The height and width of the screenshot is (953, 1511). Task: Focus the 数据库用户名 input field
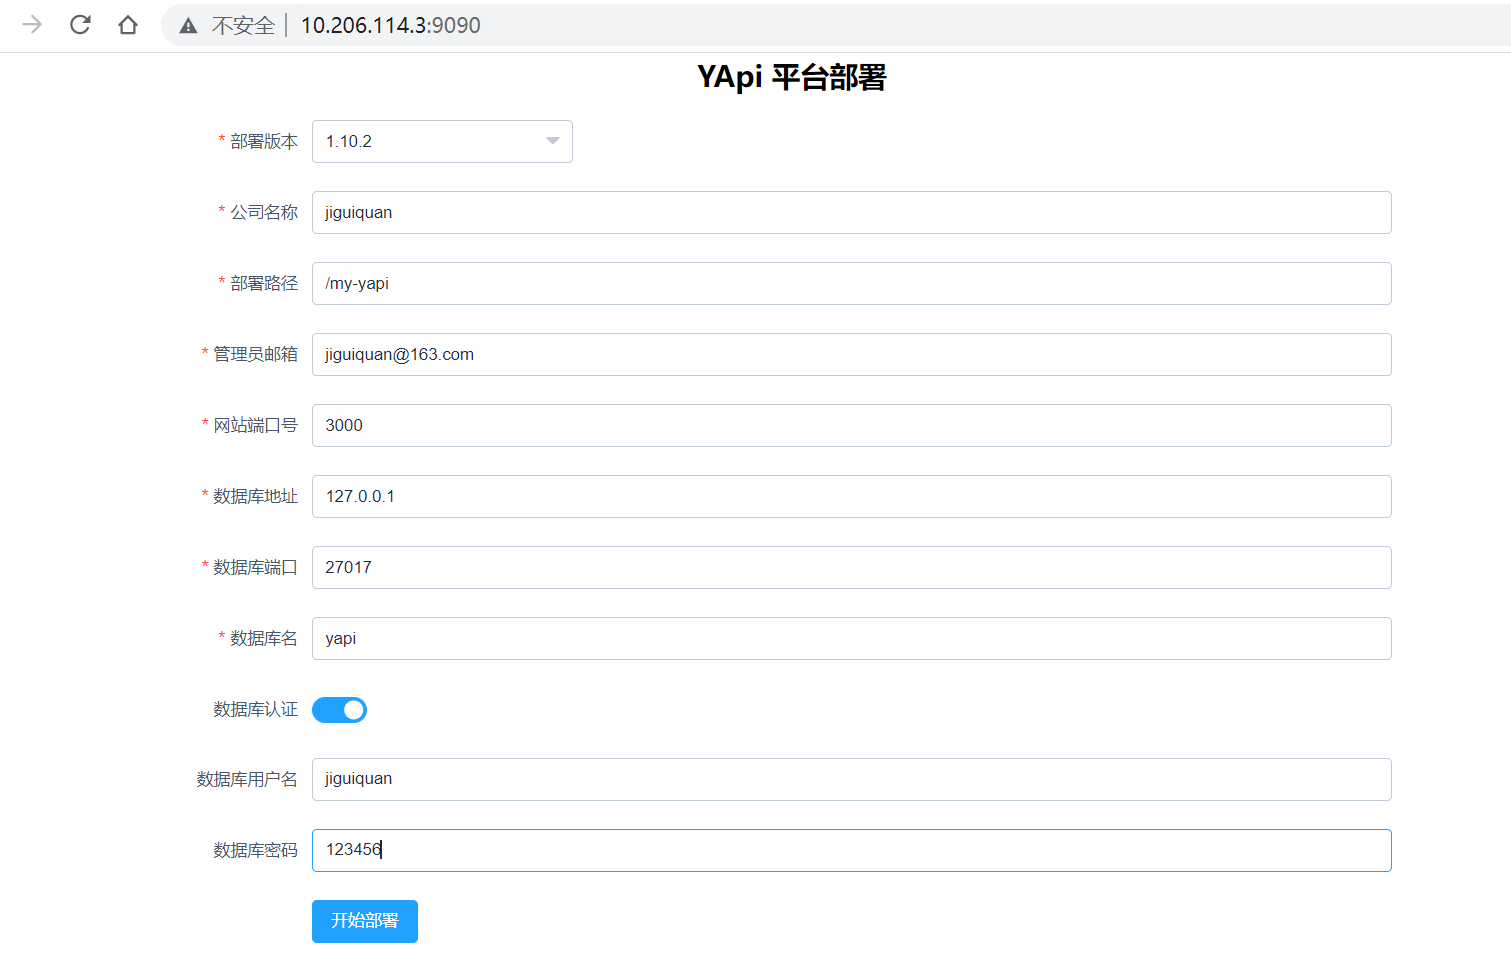click(x=851, y=779)
